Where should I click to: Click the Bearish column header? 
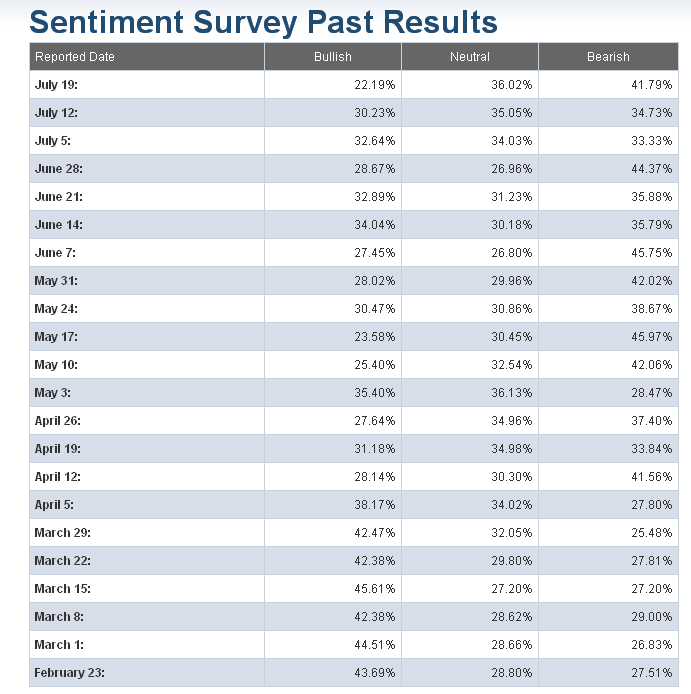click(x=608, y=57)
